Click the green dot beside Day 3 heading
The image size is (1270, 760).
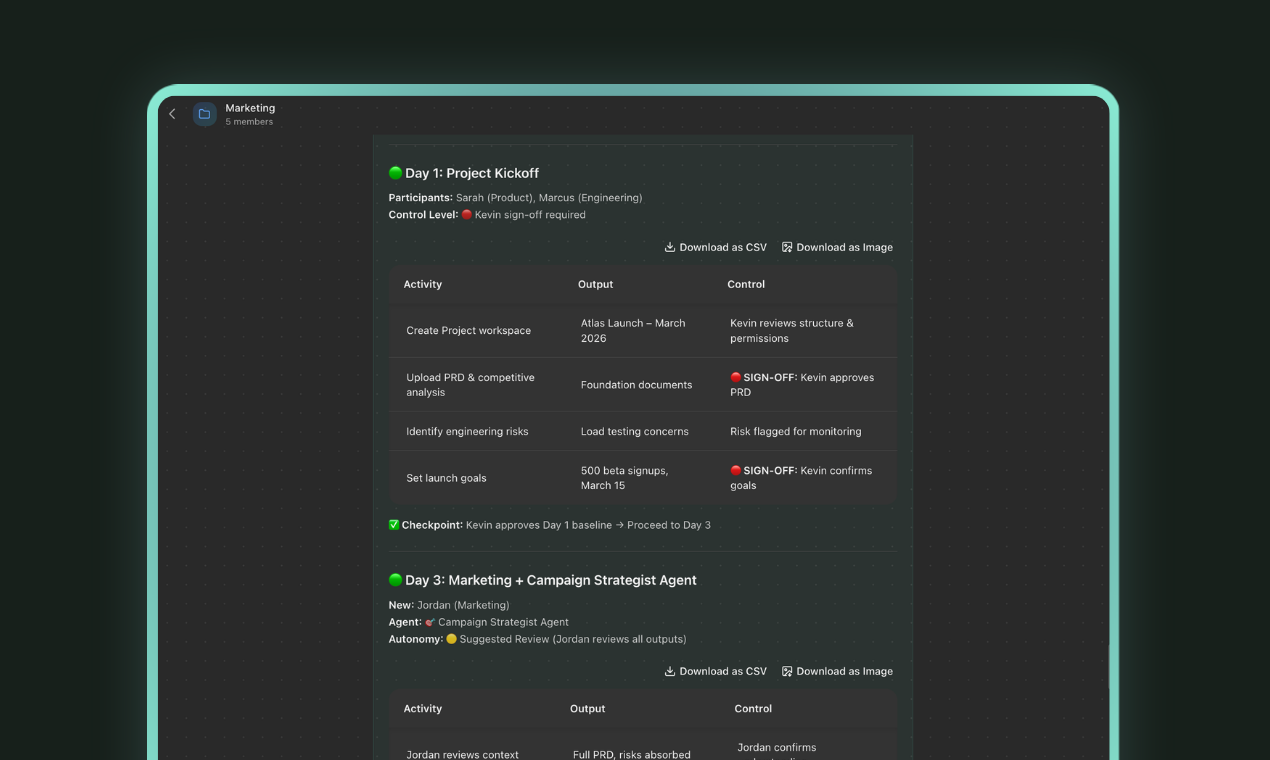[394, 579]
